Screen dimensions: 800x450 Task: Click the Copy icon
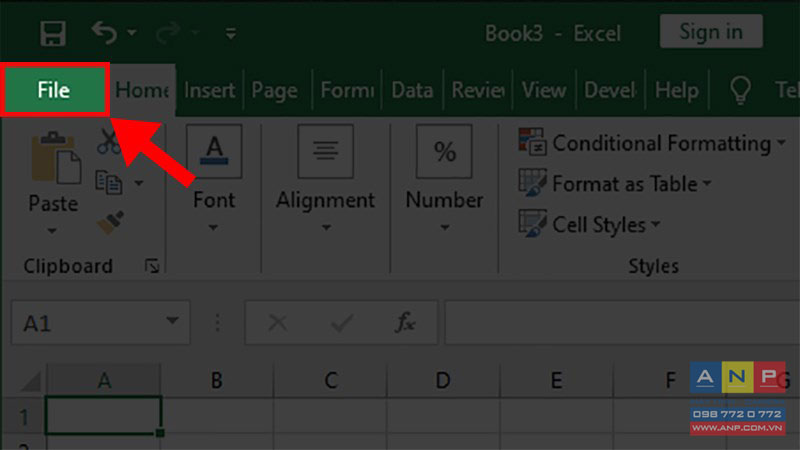[x=109, y=182]
